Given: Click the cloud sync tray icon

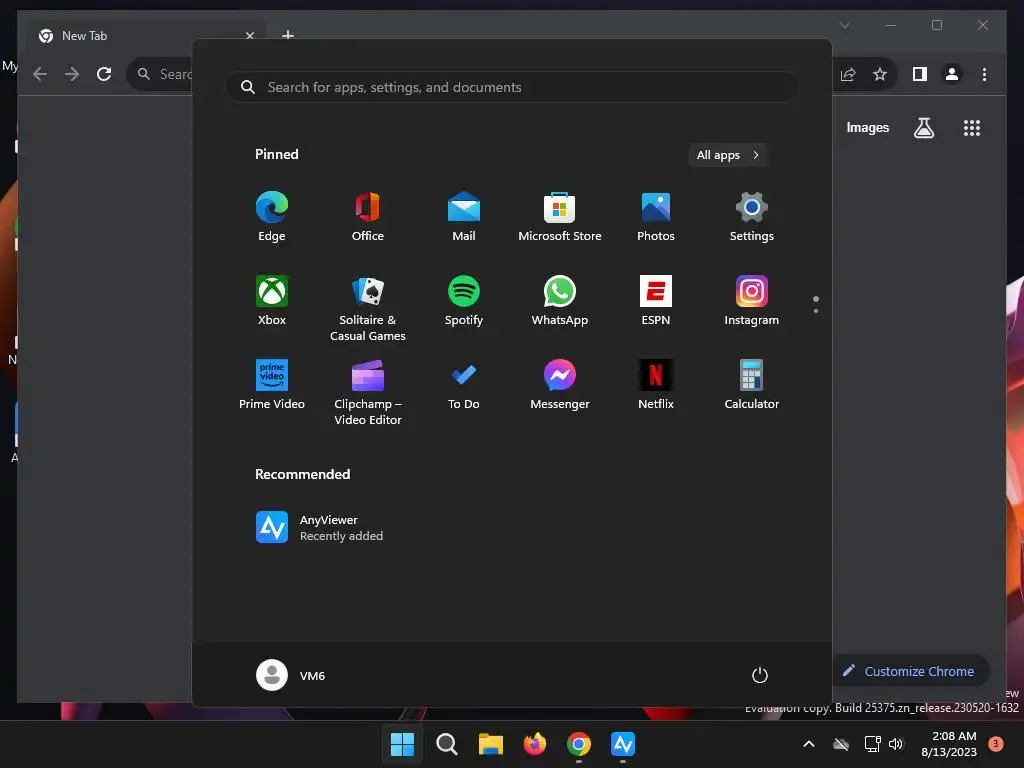Looking at the screenshot, I should click(x=841, y=744).
